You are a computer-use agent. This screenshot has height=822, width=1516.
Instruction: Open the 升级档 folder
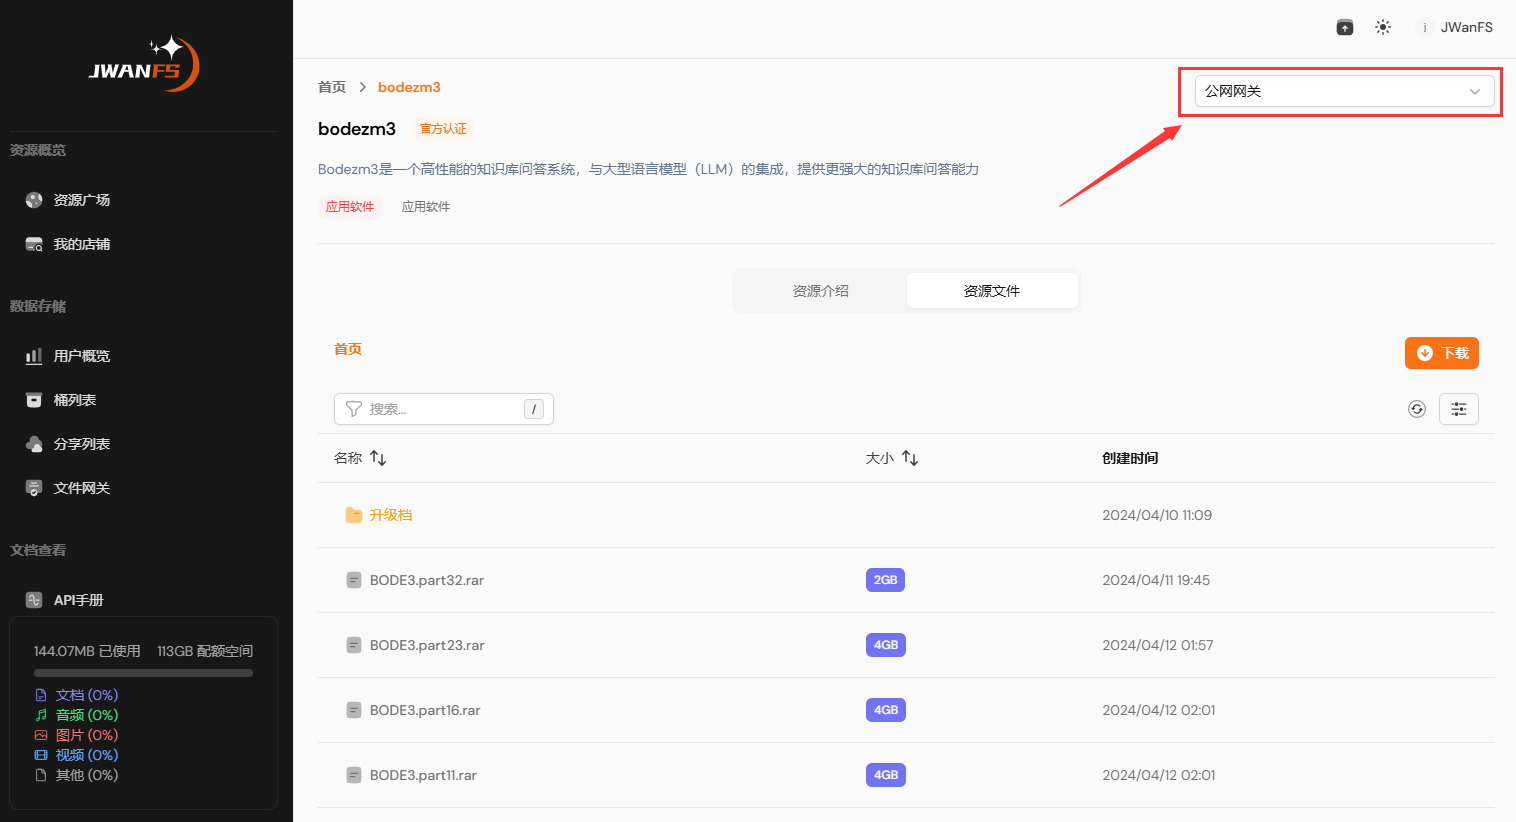[x=391, y=515]
